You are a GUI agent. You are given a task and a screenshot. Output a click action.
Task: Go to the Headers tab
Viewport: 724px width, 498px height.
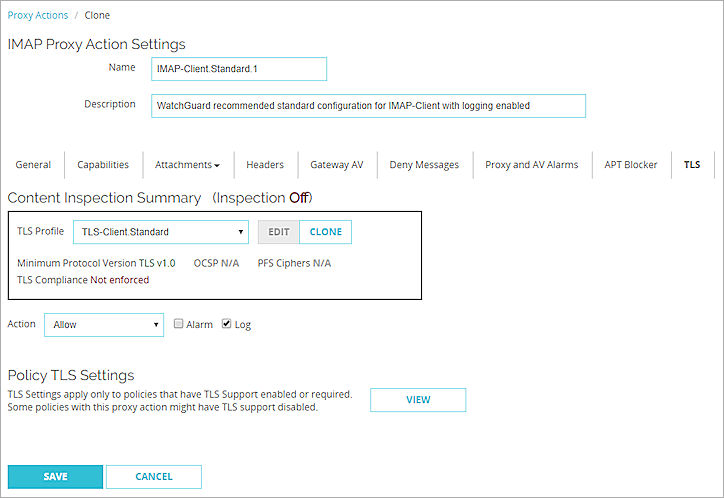[x=265, y=165]
